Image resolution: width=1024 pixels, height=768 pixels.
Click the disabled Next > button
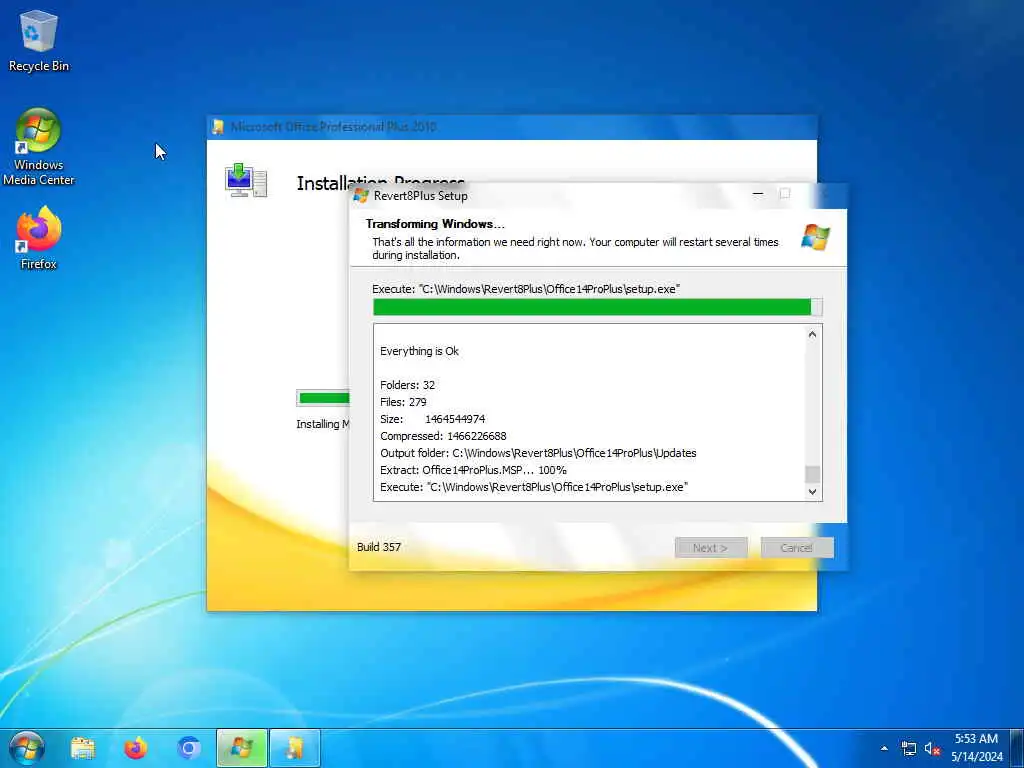[x=711, y=548]
